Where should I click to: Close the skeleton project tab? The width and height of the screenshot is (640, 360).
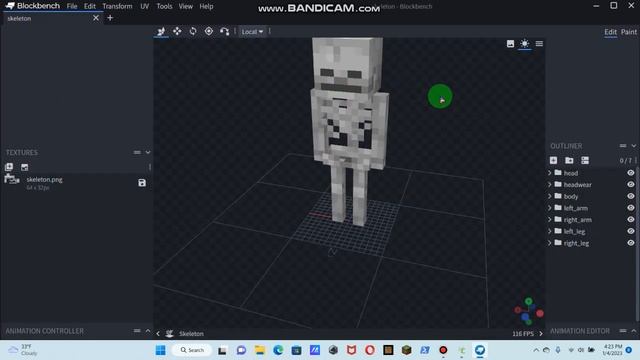tap(96, 18)
